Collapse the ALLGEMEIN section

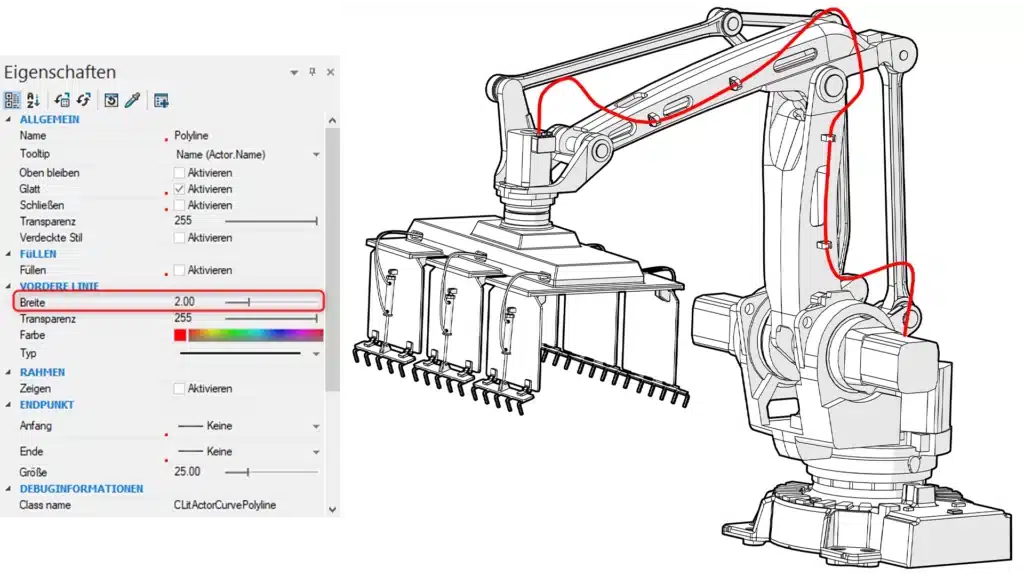[x=9, y=118]
